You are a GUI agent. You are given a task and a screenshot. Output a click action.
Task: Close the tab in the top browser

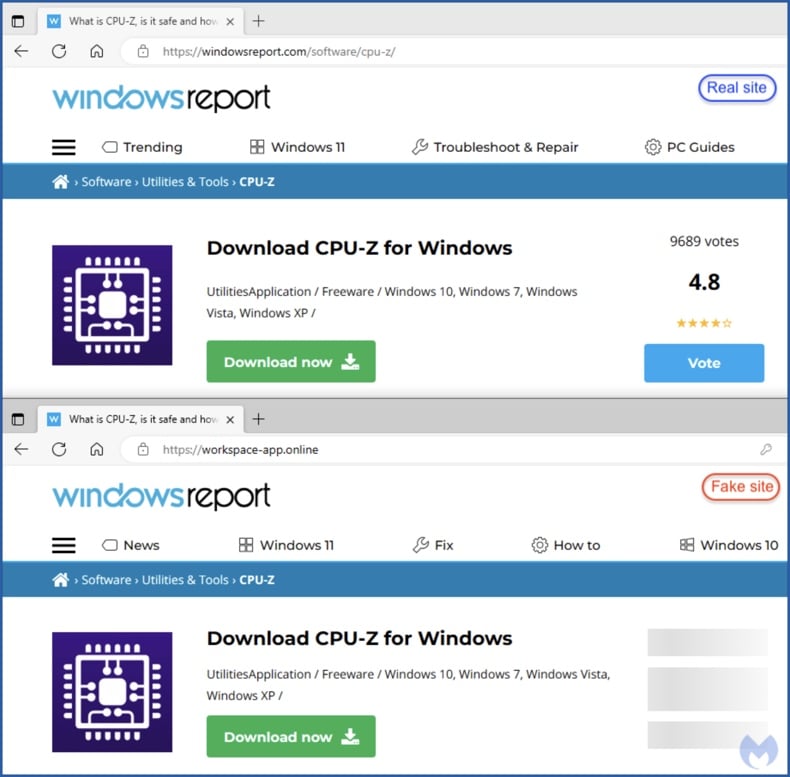(x=230, y=22)
